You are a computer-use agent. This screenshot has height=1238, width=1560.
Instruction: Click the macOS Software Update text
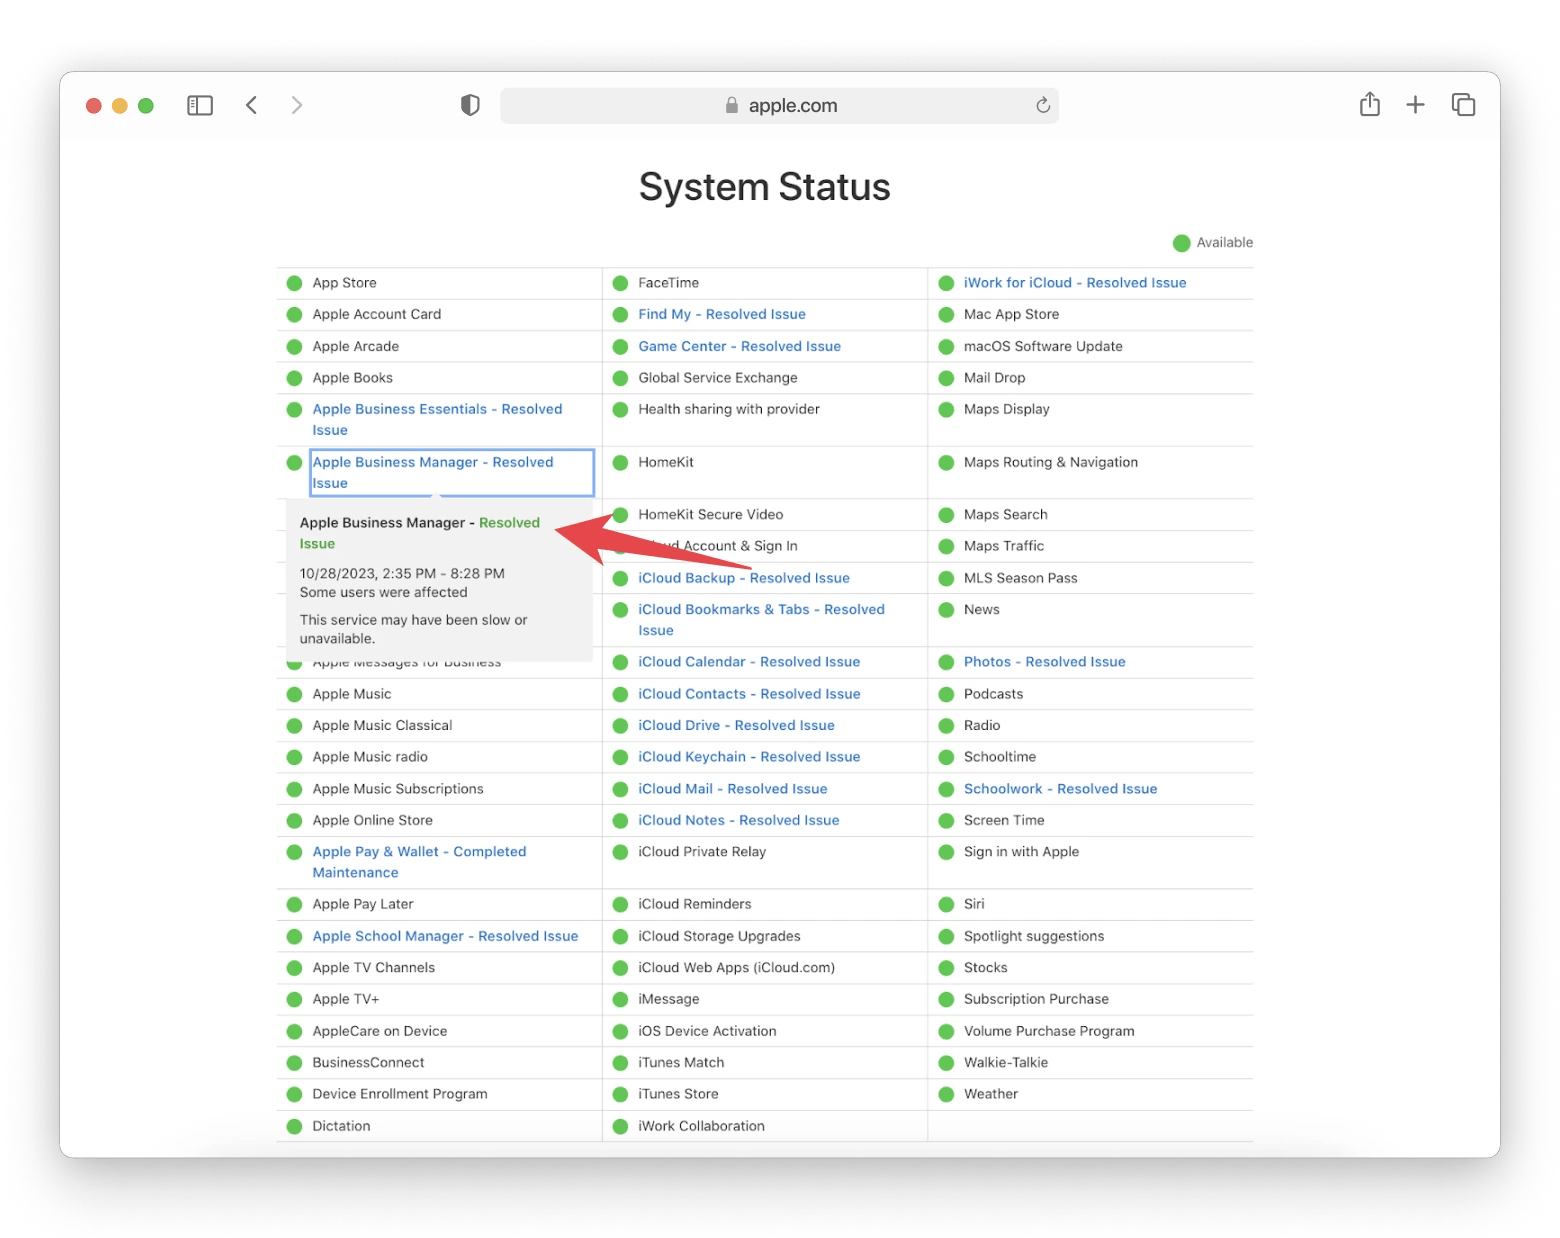[x=1043, y=346]
